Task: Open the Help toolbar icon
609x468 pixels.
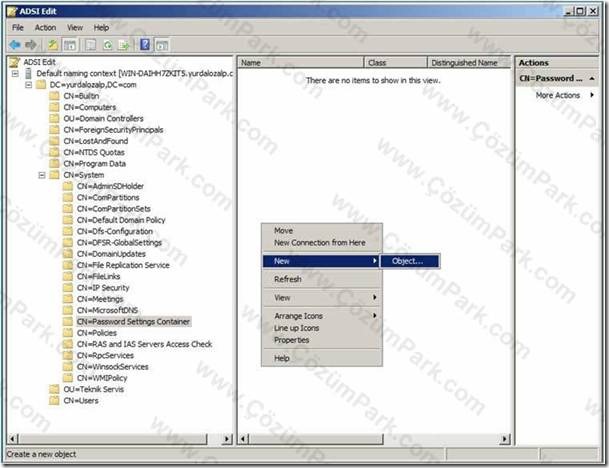Action: [145, 45]
